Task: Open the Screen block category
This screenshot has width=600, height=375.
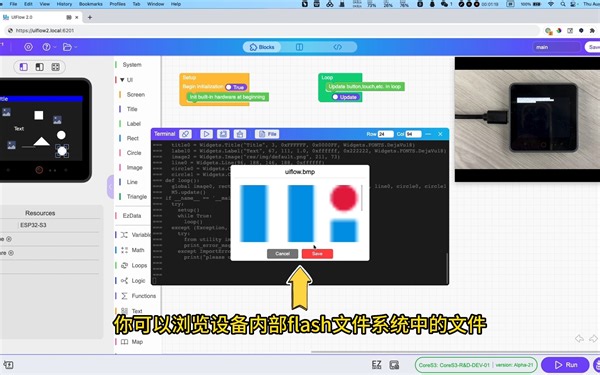Action: (135, 95)
